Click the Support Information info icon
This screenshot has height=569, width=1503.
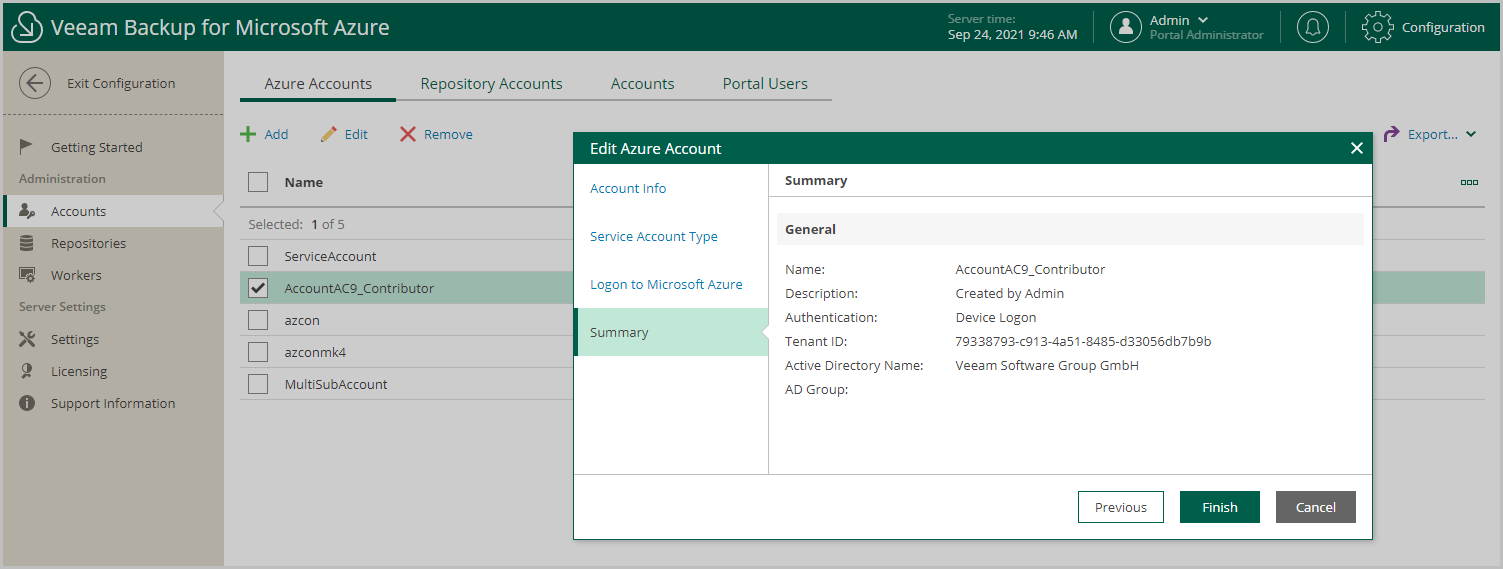(x=27, y=403)
